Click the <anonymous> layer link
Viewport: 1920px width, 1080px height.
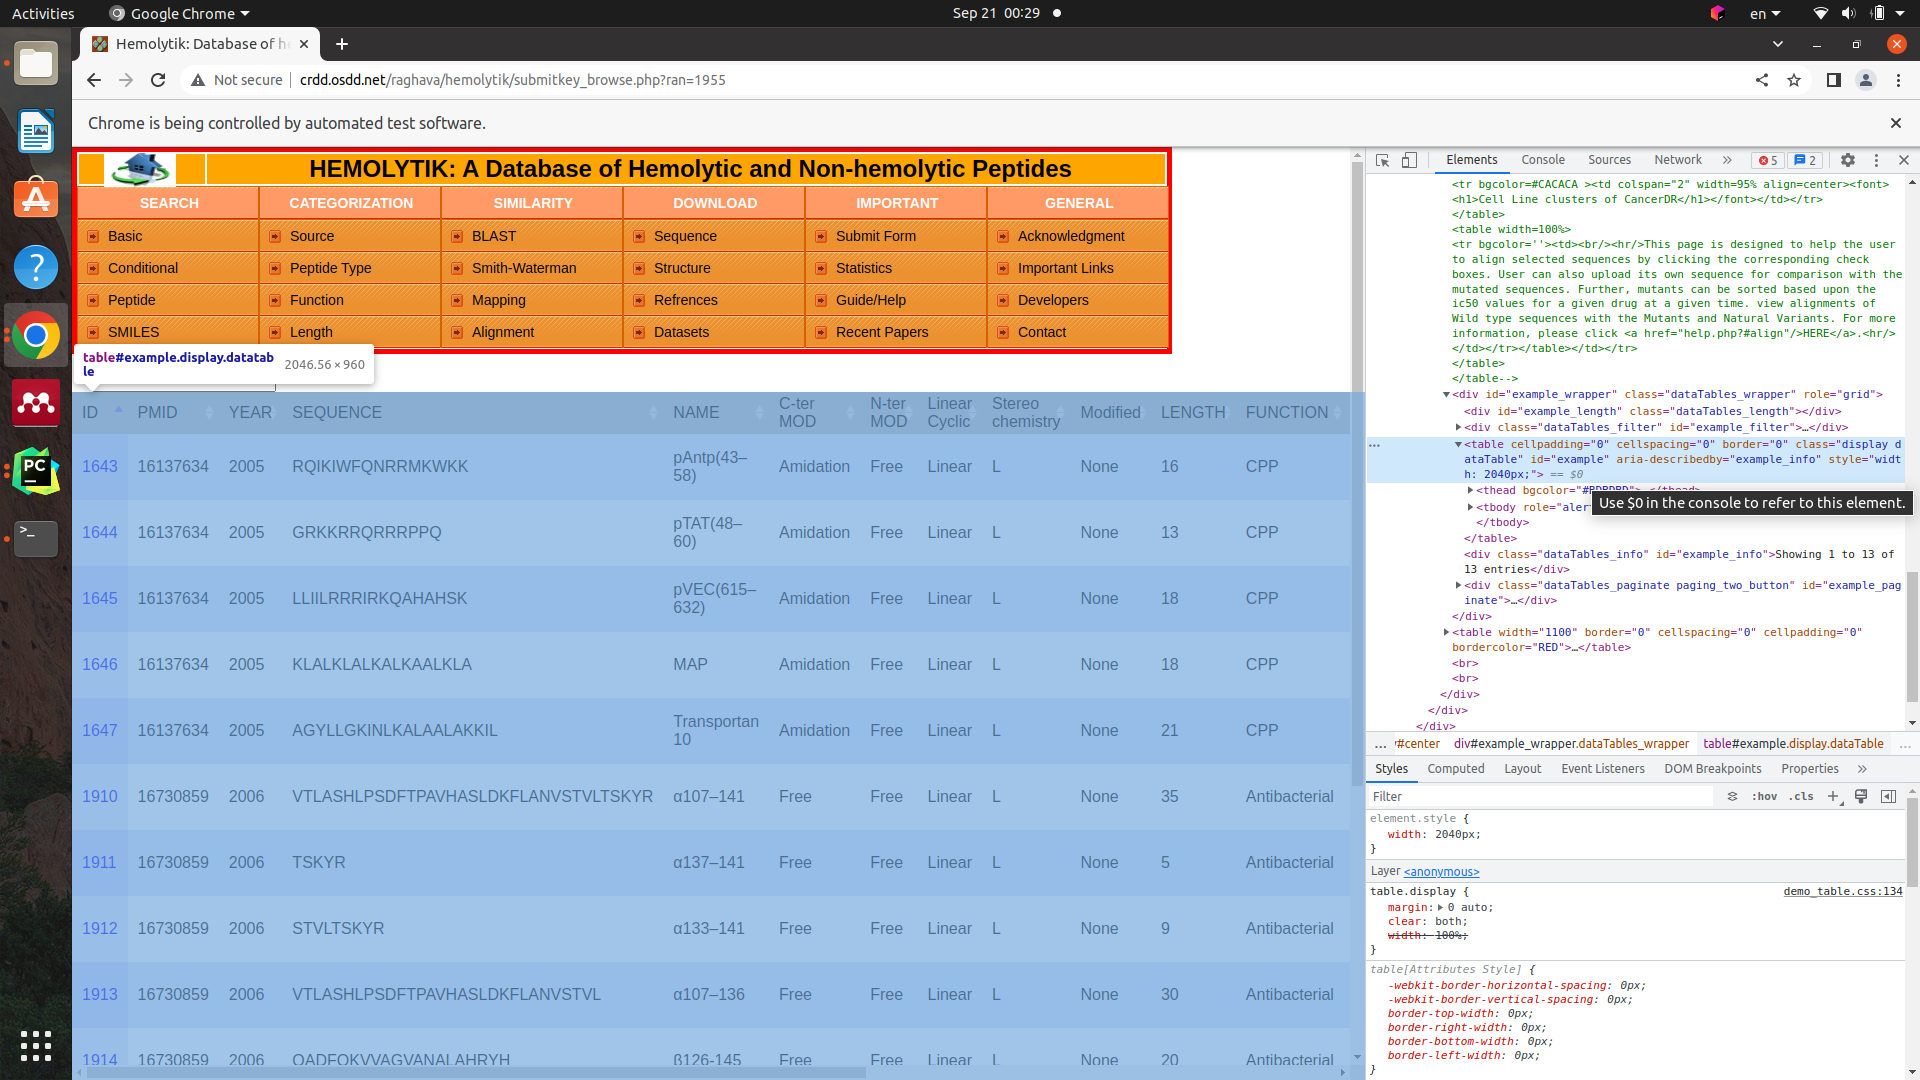[1441, 872]
